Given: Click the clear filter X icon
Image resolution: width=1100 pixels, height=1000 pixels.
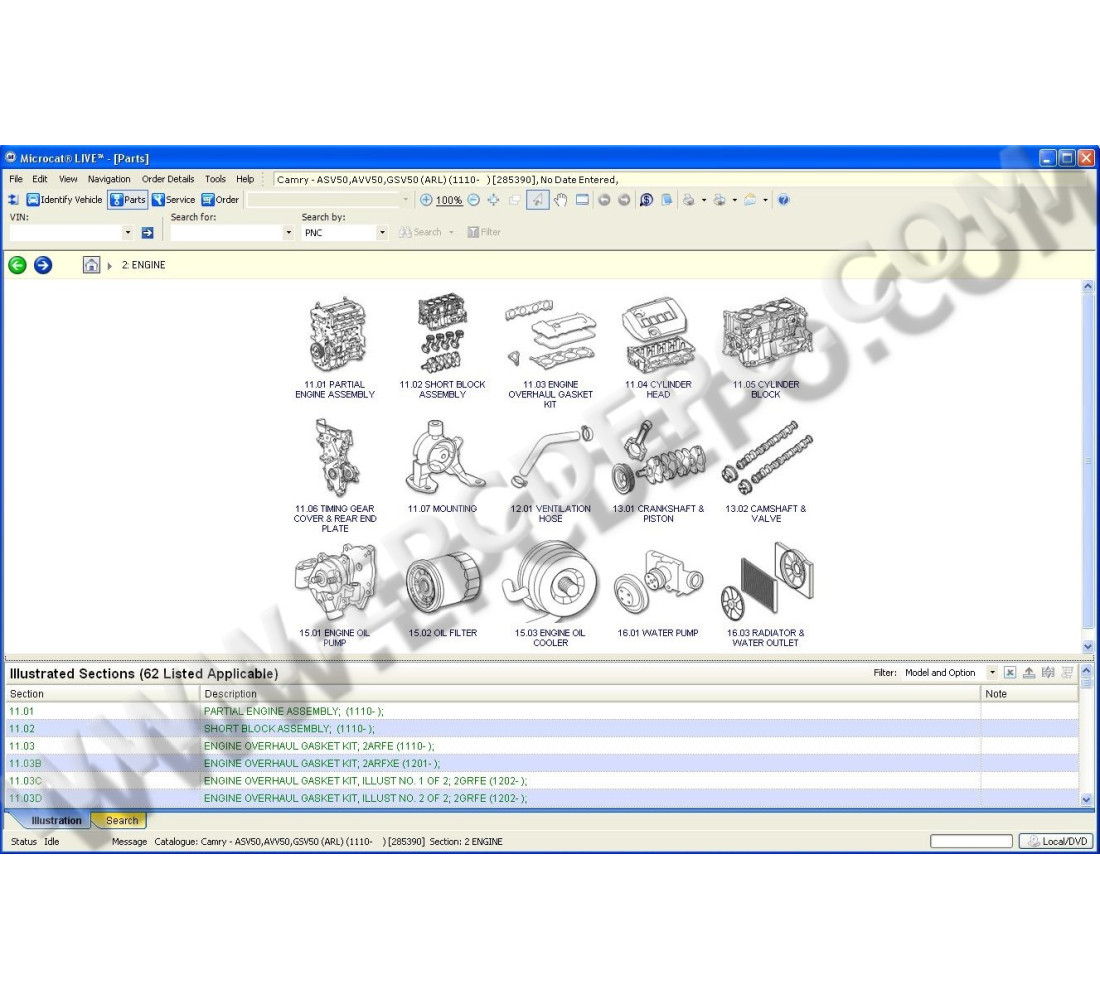Looking at the screenshot, I should pos(1010,673).
